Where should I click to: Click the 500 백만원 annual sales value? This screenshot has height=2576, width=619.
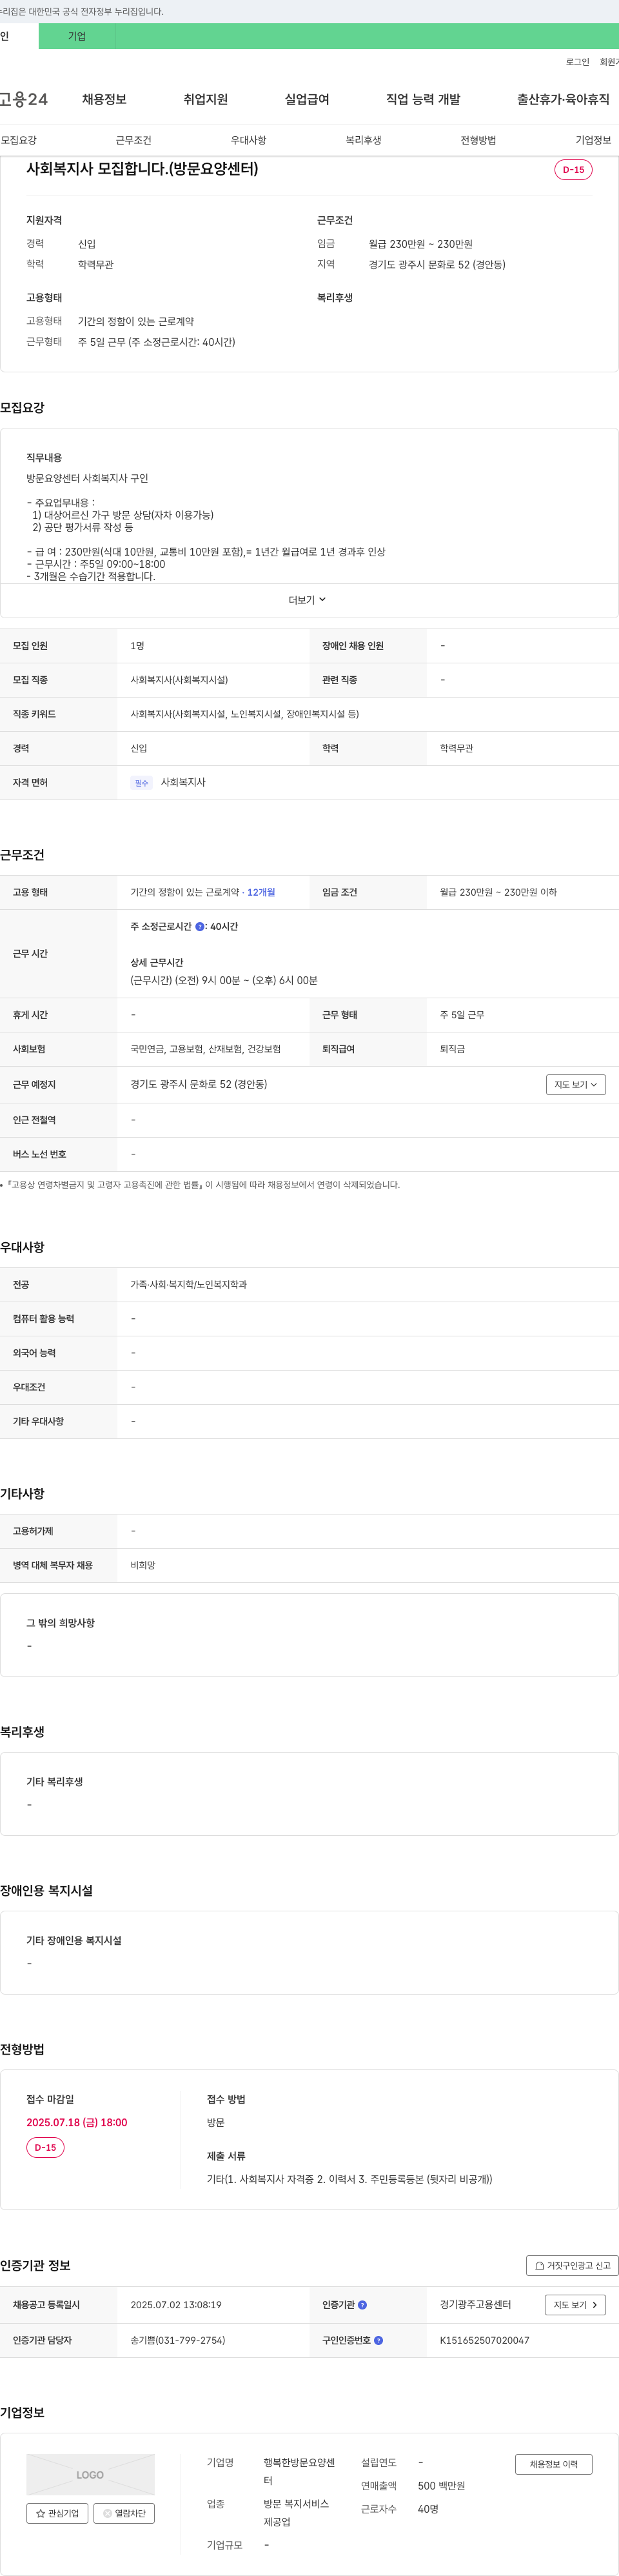click(441, 2486)
